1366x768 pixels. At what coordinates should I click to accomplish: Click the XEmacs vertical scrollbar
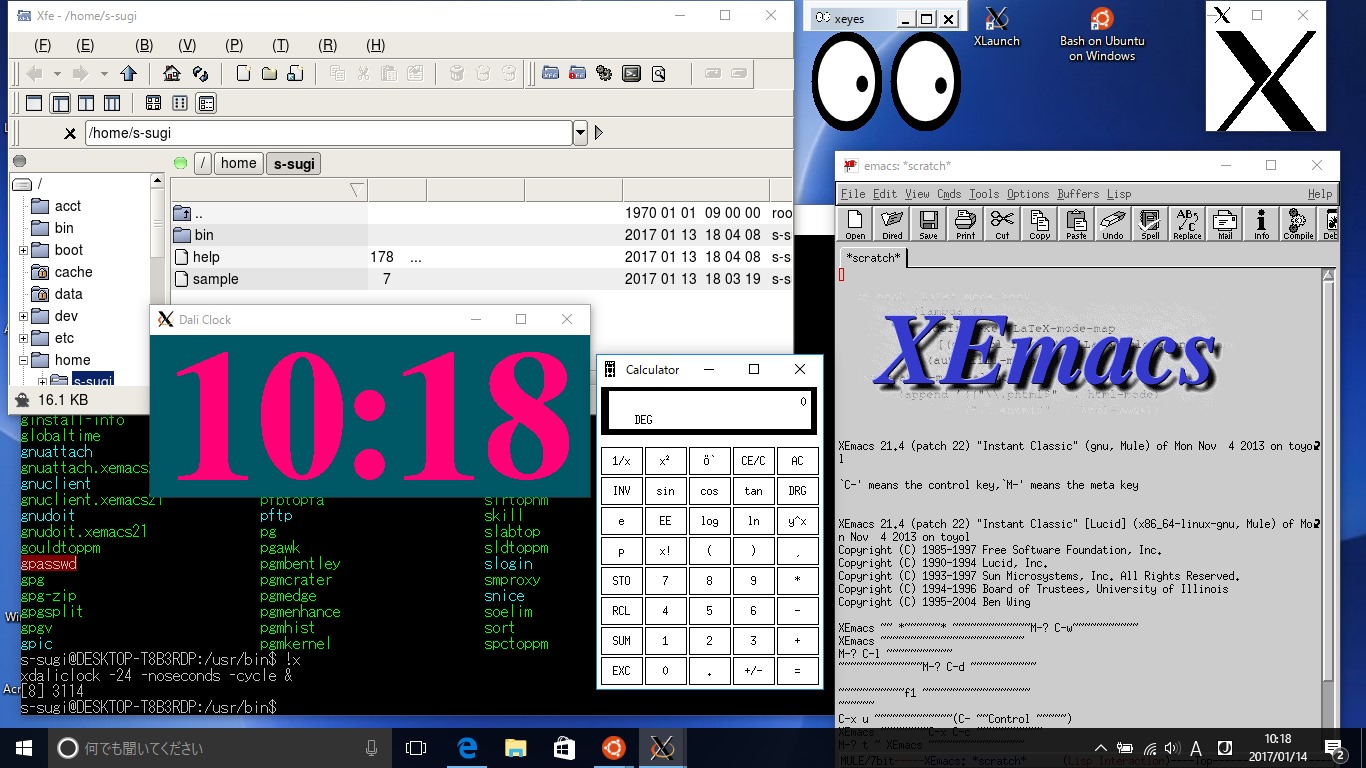[x=1329, y=480]
